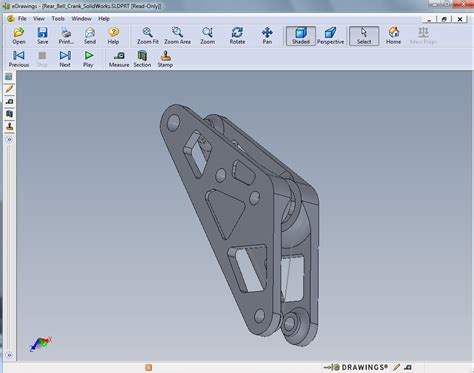Viewport: 474px width, 373px height.
Task: Restore the inner document window
Action: tap(444, 19)
